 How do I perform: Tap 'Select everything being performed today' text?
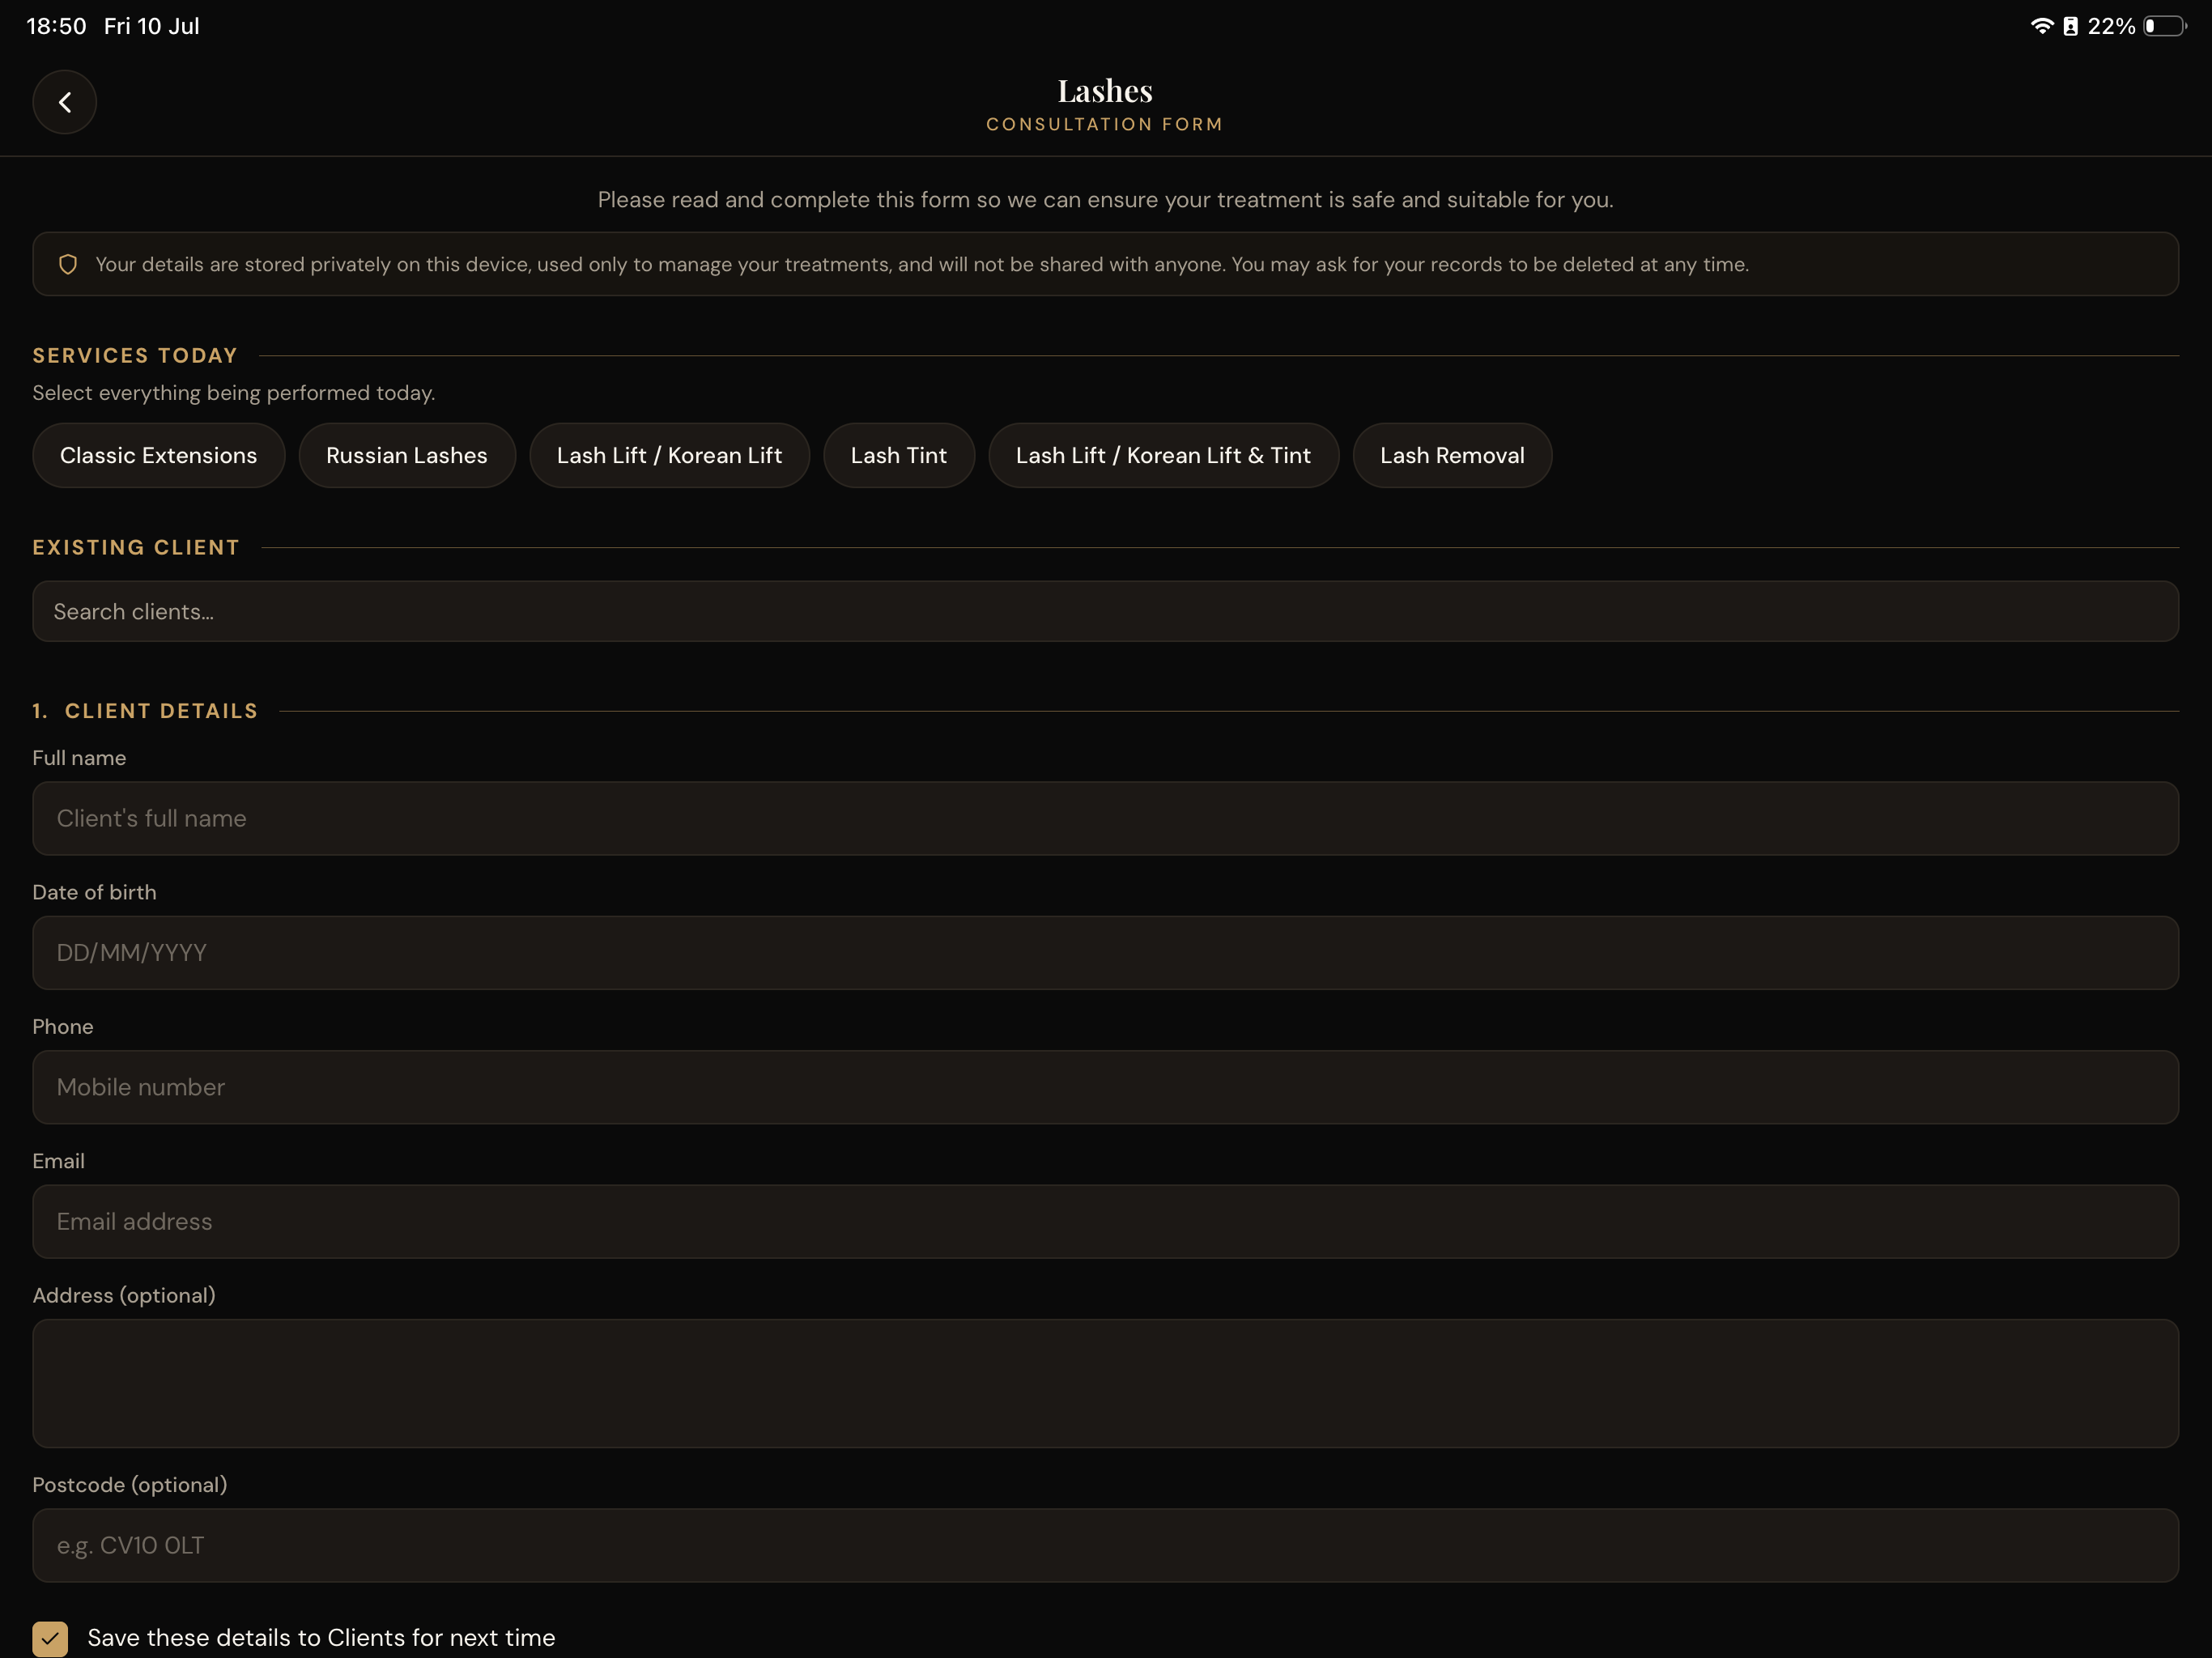click(234, 393)
